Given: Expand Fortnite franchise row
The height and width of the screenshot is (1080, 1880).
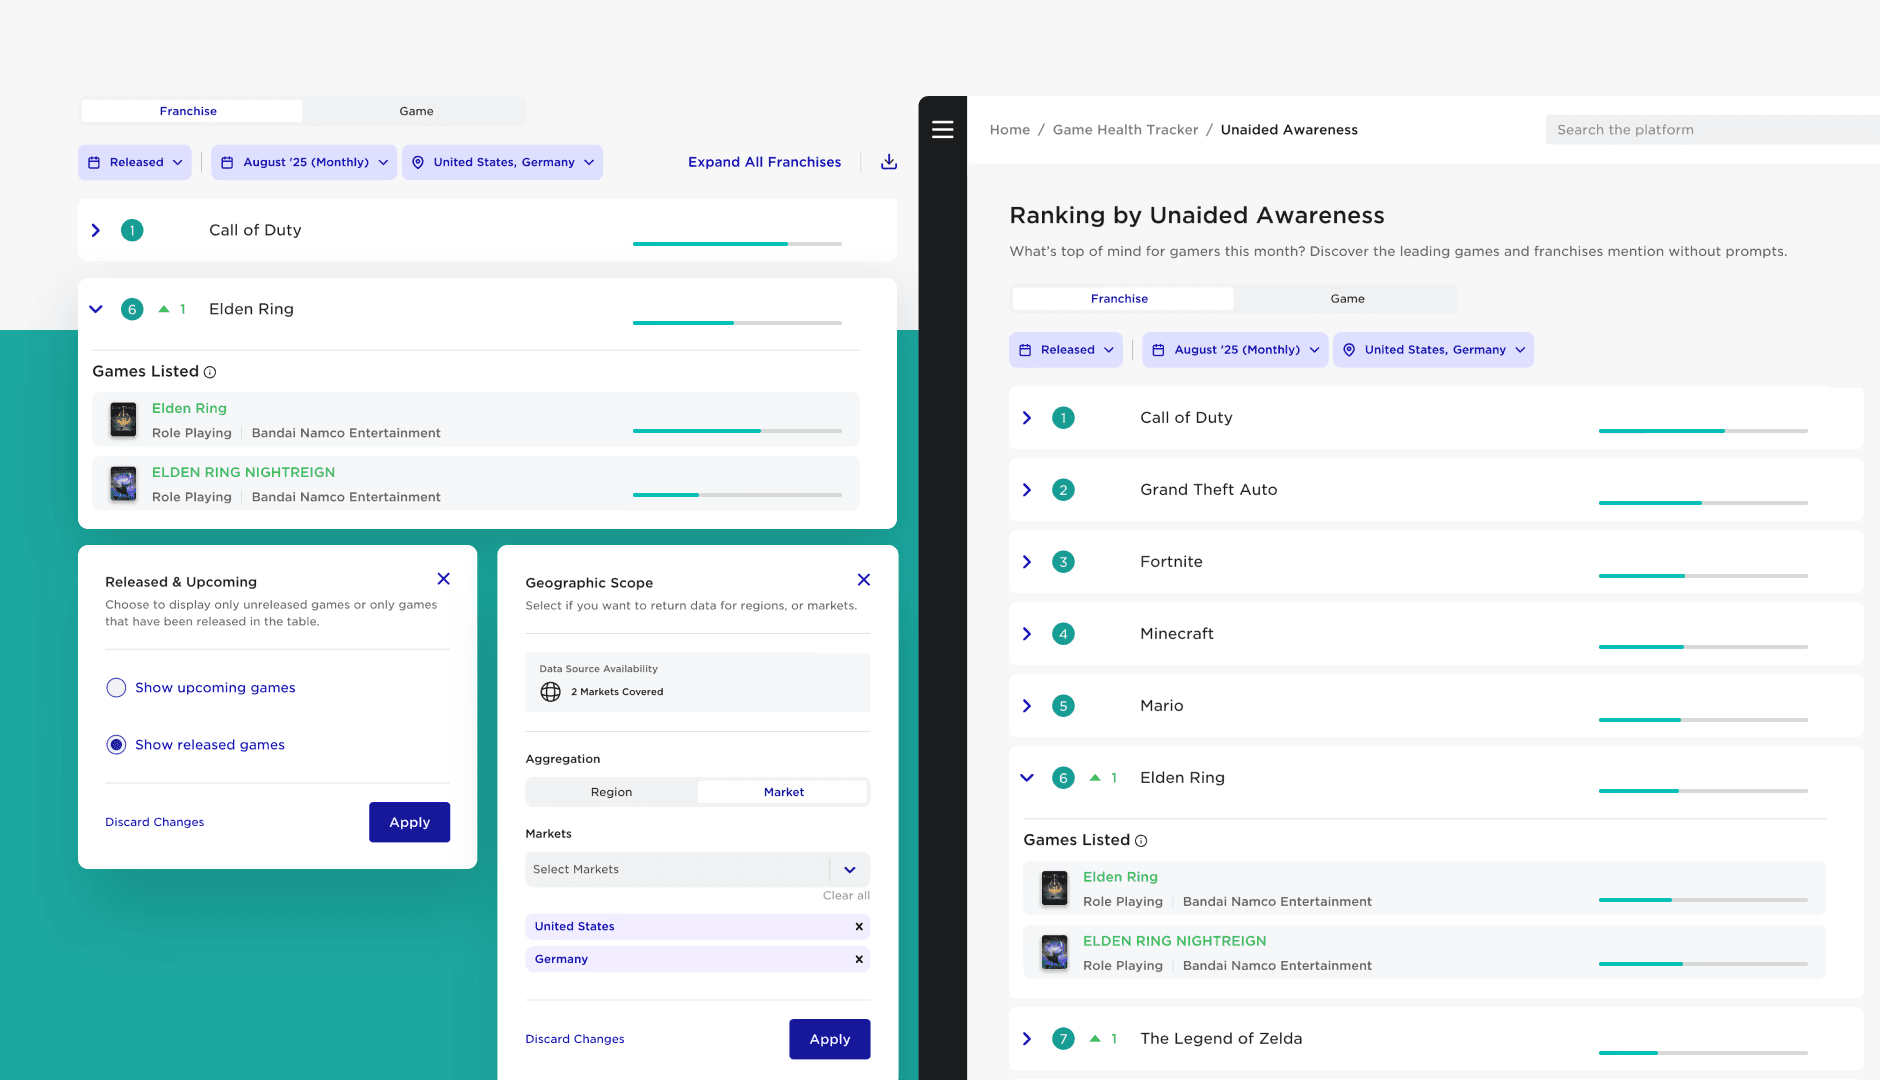Looking at the screenshot, I should (1027, 562).
